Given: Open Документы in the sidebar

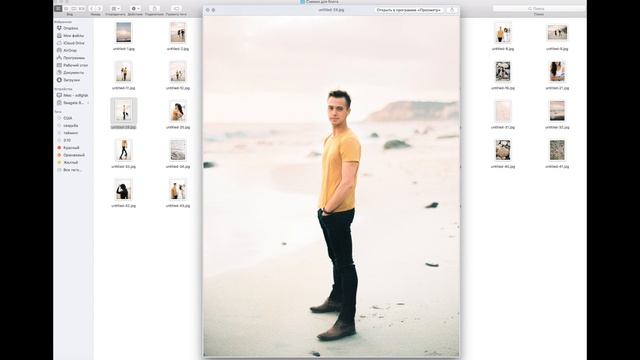Looking at the screenshot, I should coord(71,72).
